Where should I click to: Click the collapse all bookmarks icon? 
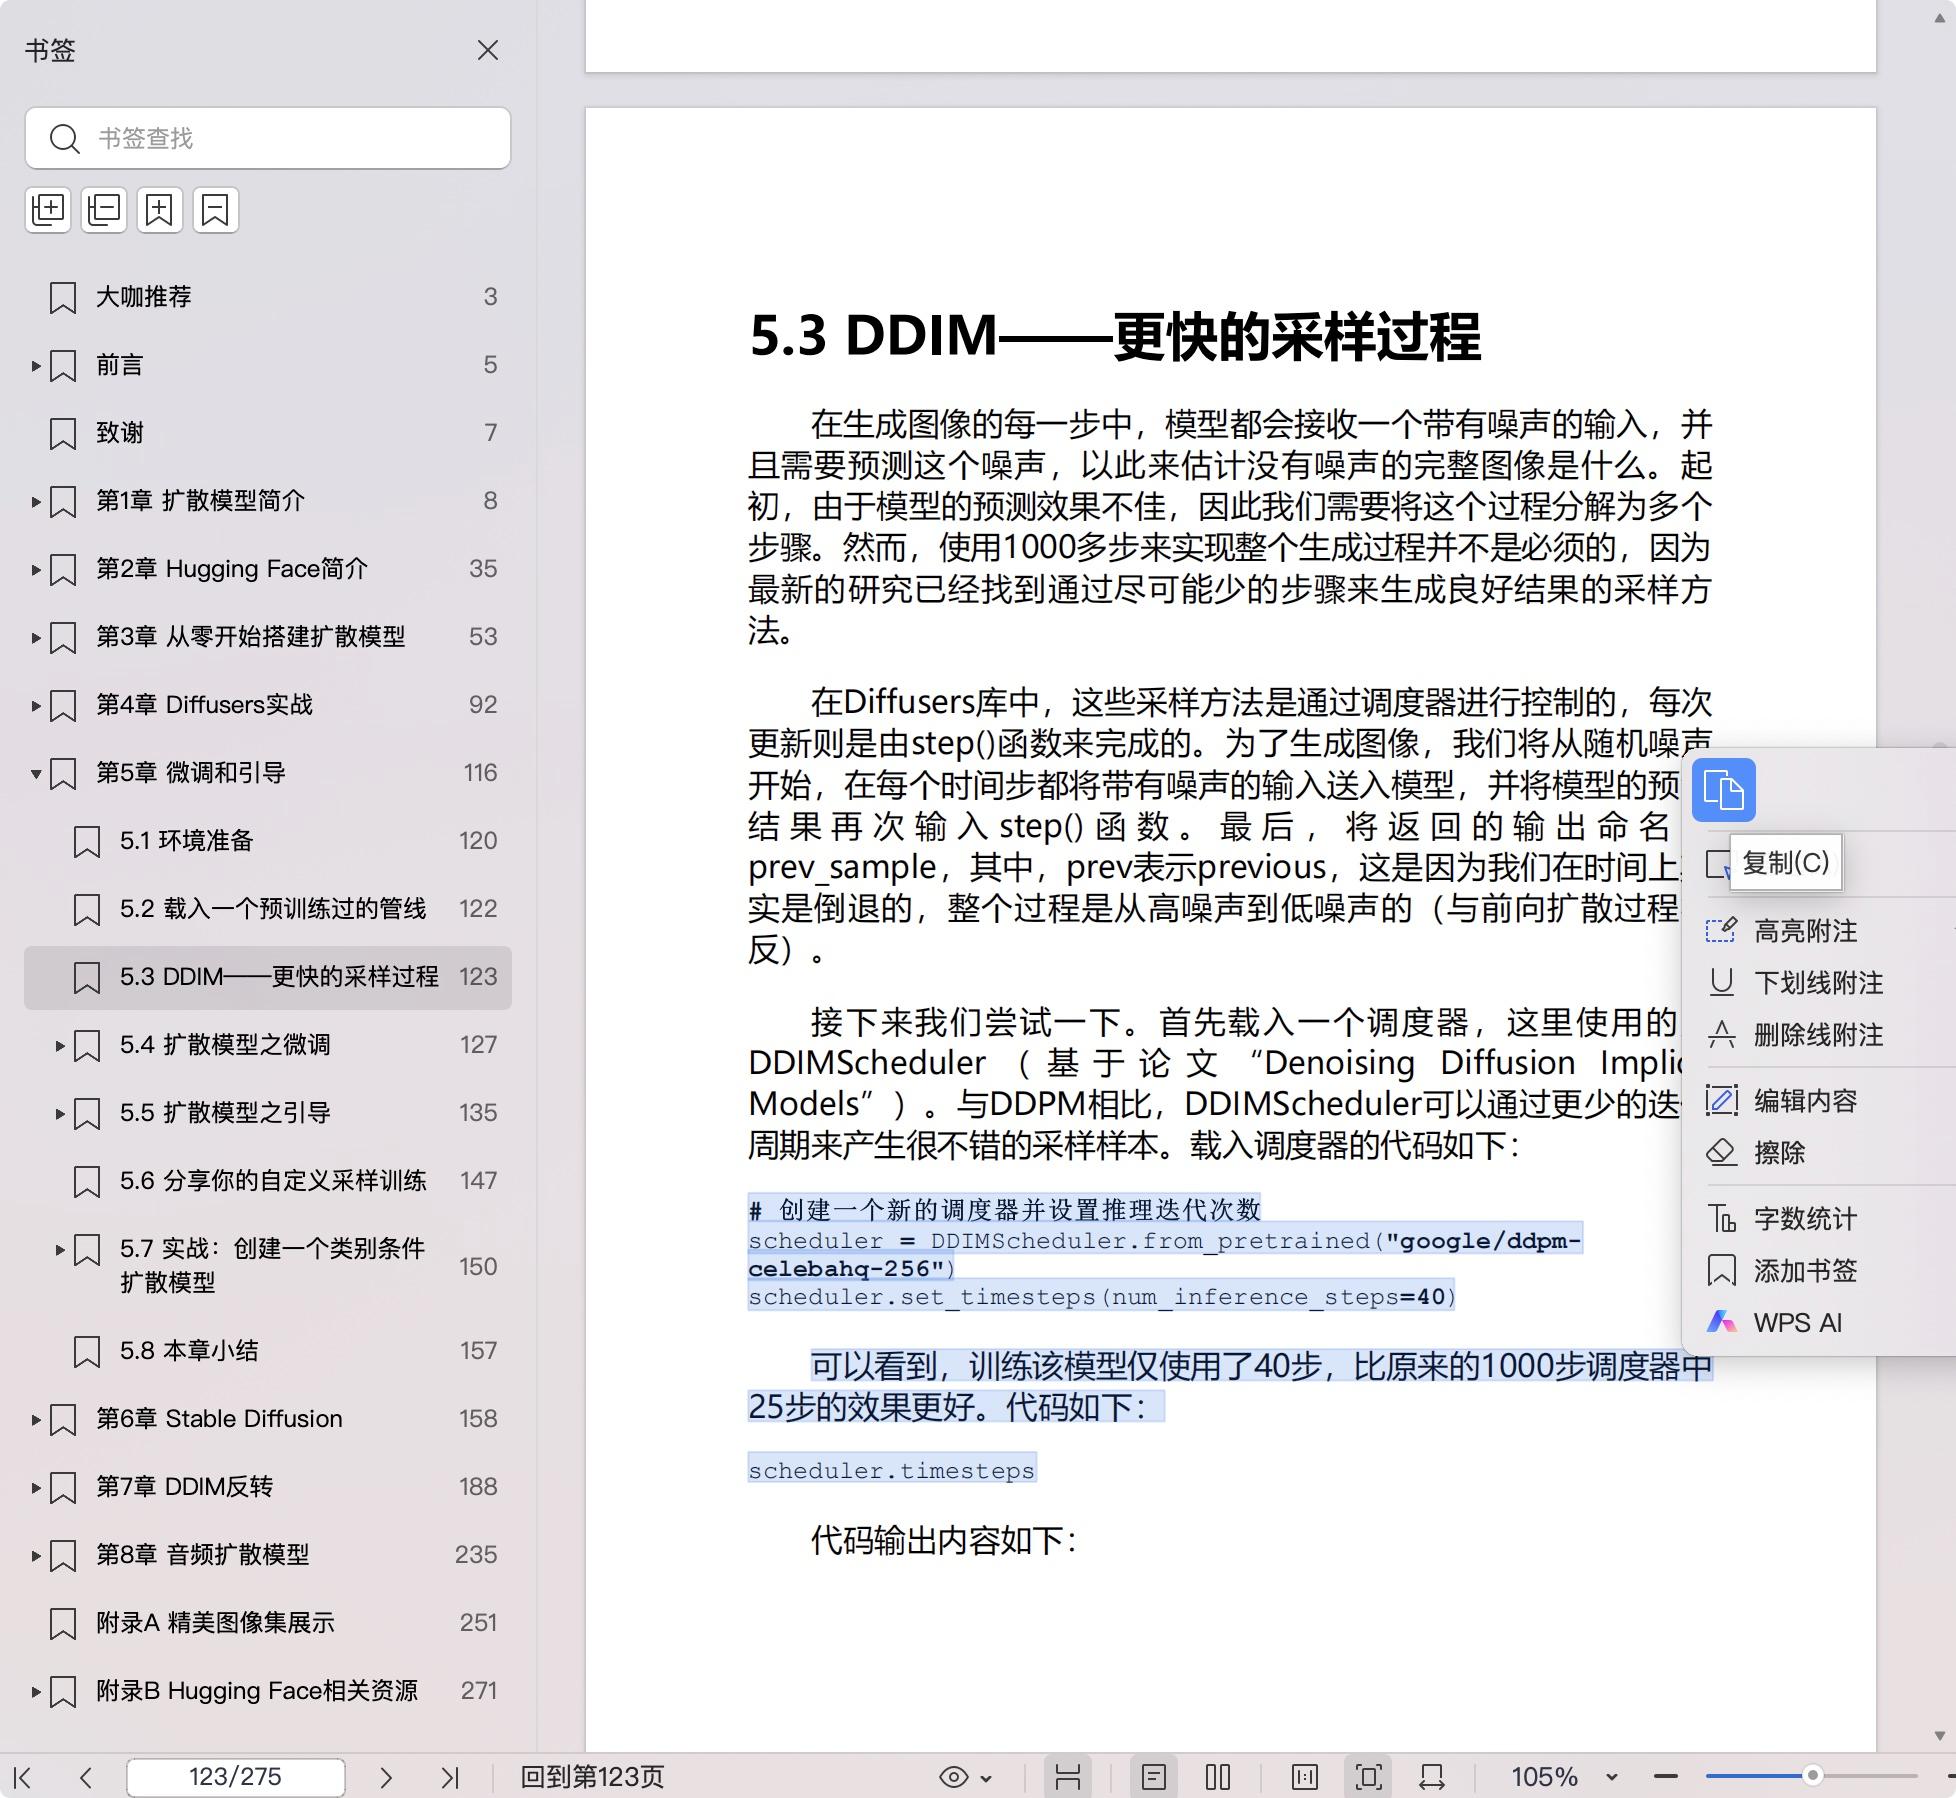coord(104,210)
